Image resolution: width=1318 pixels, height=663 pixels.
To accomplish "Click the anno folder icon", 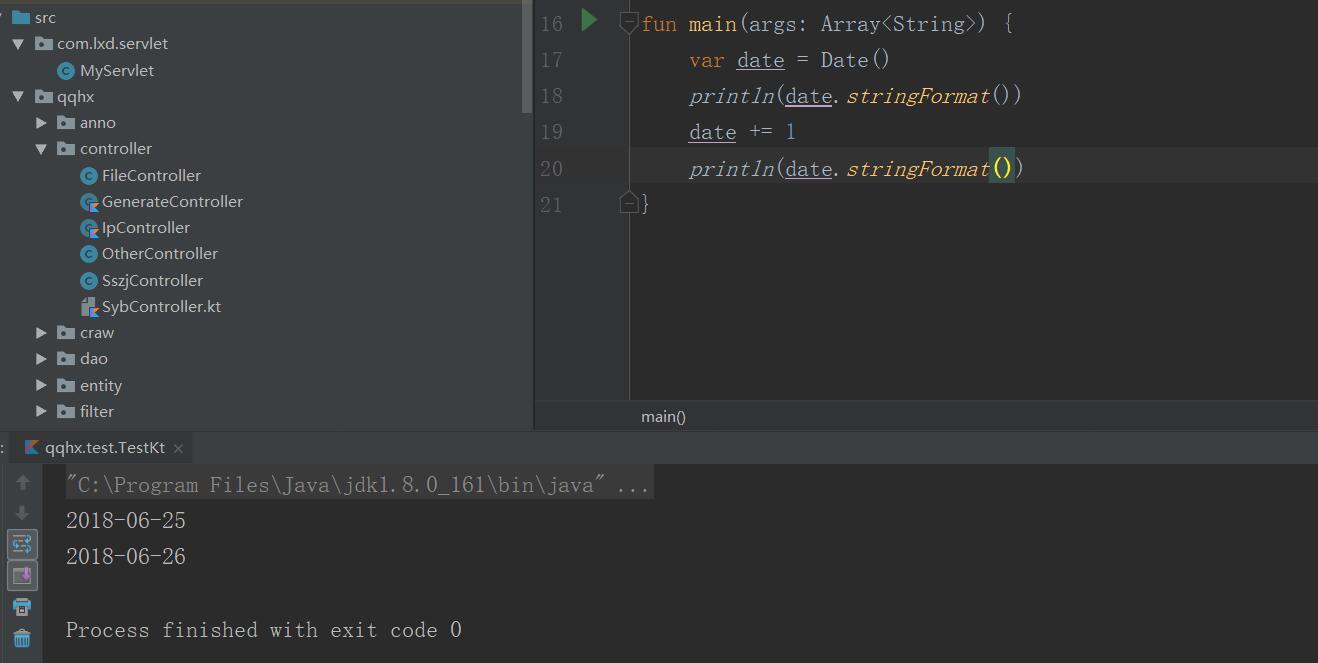I will pyautogui.click(x=66, y=123).
